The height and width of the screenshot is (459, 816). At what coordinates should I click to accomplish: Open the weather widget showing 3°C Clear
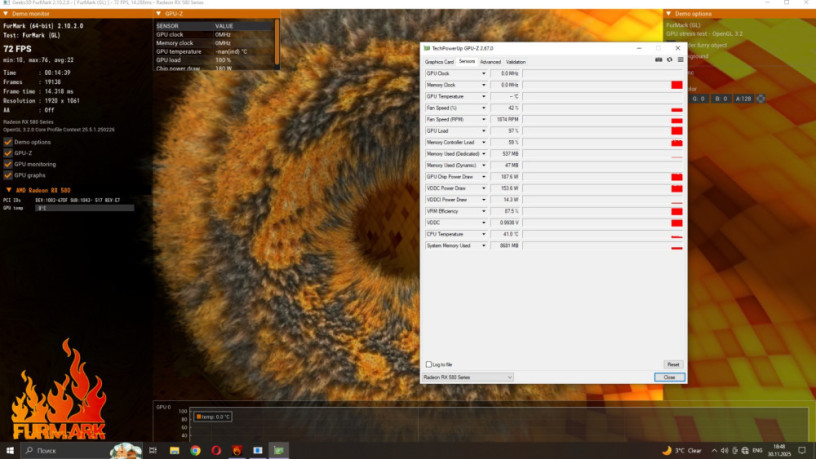(x=682, y=450)
